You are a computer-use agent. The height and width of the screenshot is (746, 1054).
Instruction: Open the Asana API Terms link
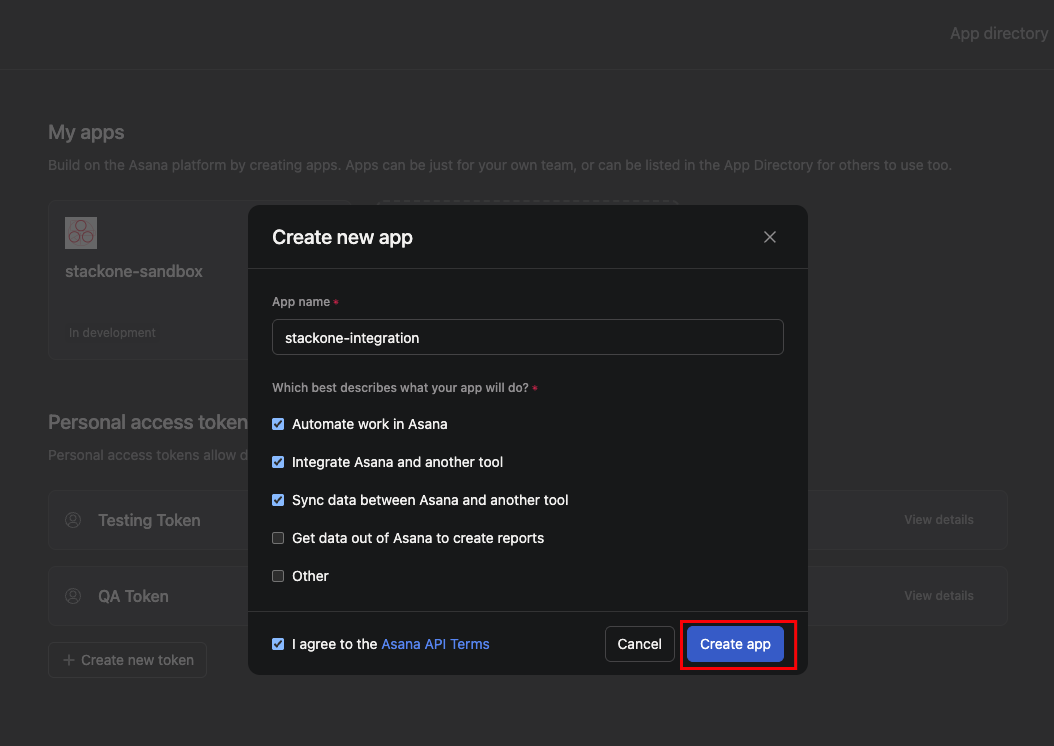[435, 644]
